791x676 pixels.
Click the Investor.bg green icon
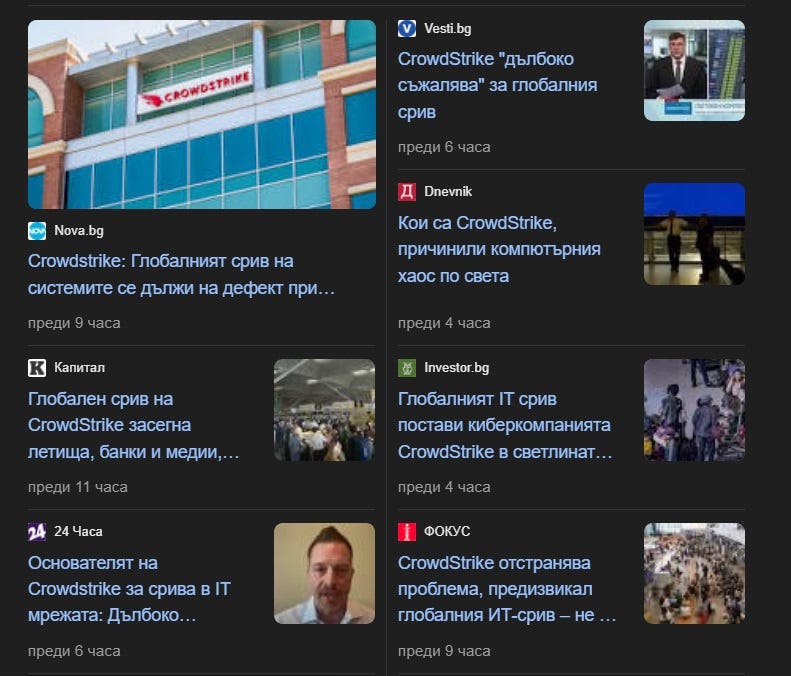[x=407, y=368]
